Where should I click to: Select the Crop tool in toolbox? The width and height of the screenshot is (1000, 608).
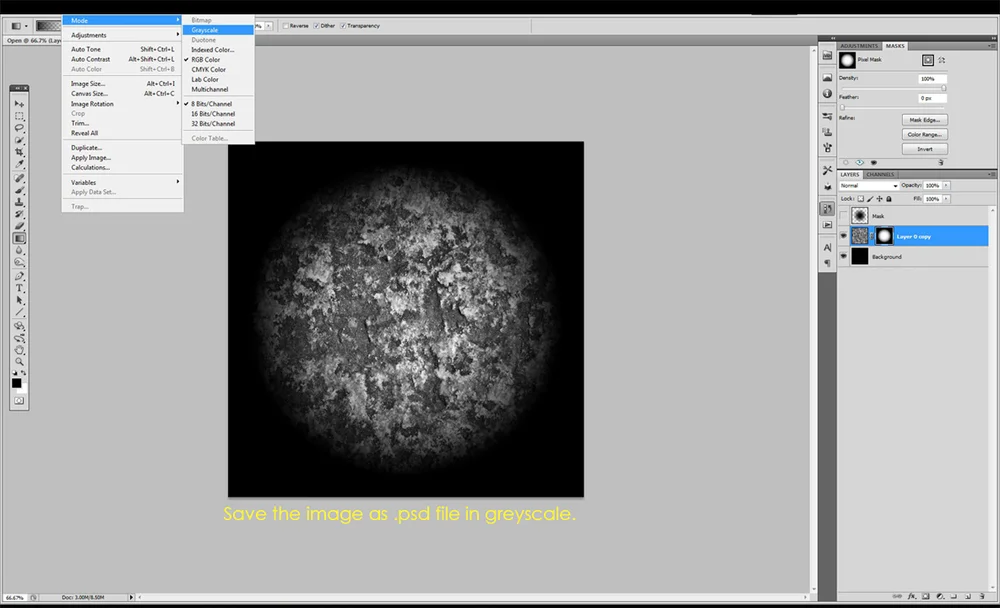coord(19,152)
